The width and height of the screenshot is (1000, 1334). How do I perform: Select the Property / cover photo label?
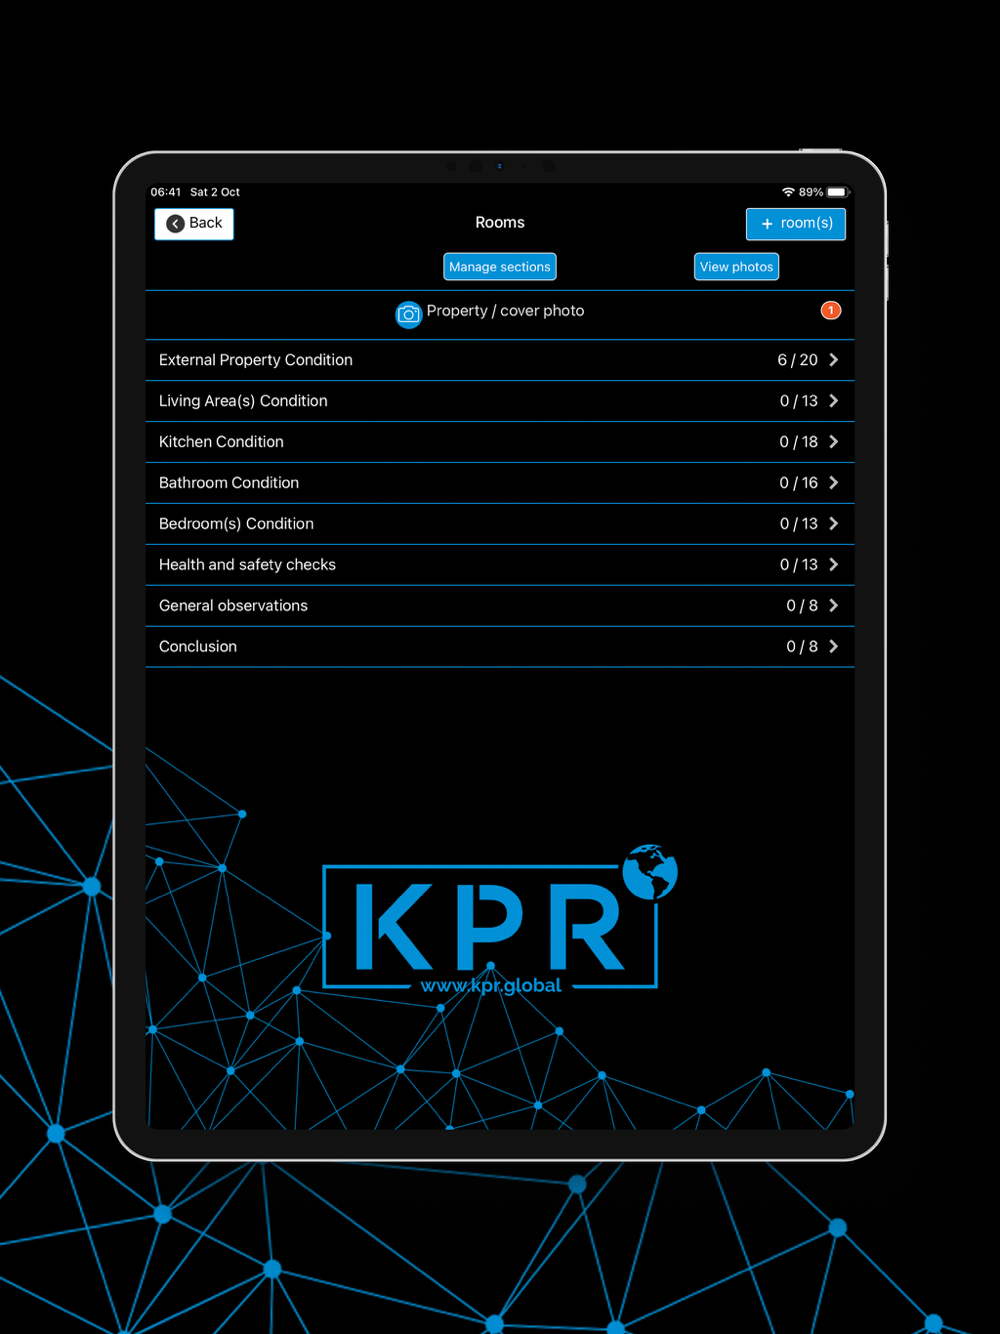[x=505, y=311]
